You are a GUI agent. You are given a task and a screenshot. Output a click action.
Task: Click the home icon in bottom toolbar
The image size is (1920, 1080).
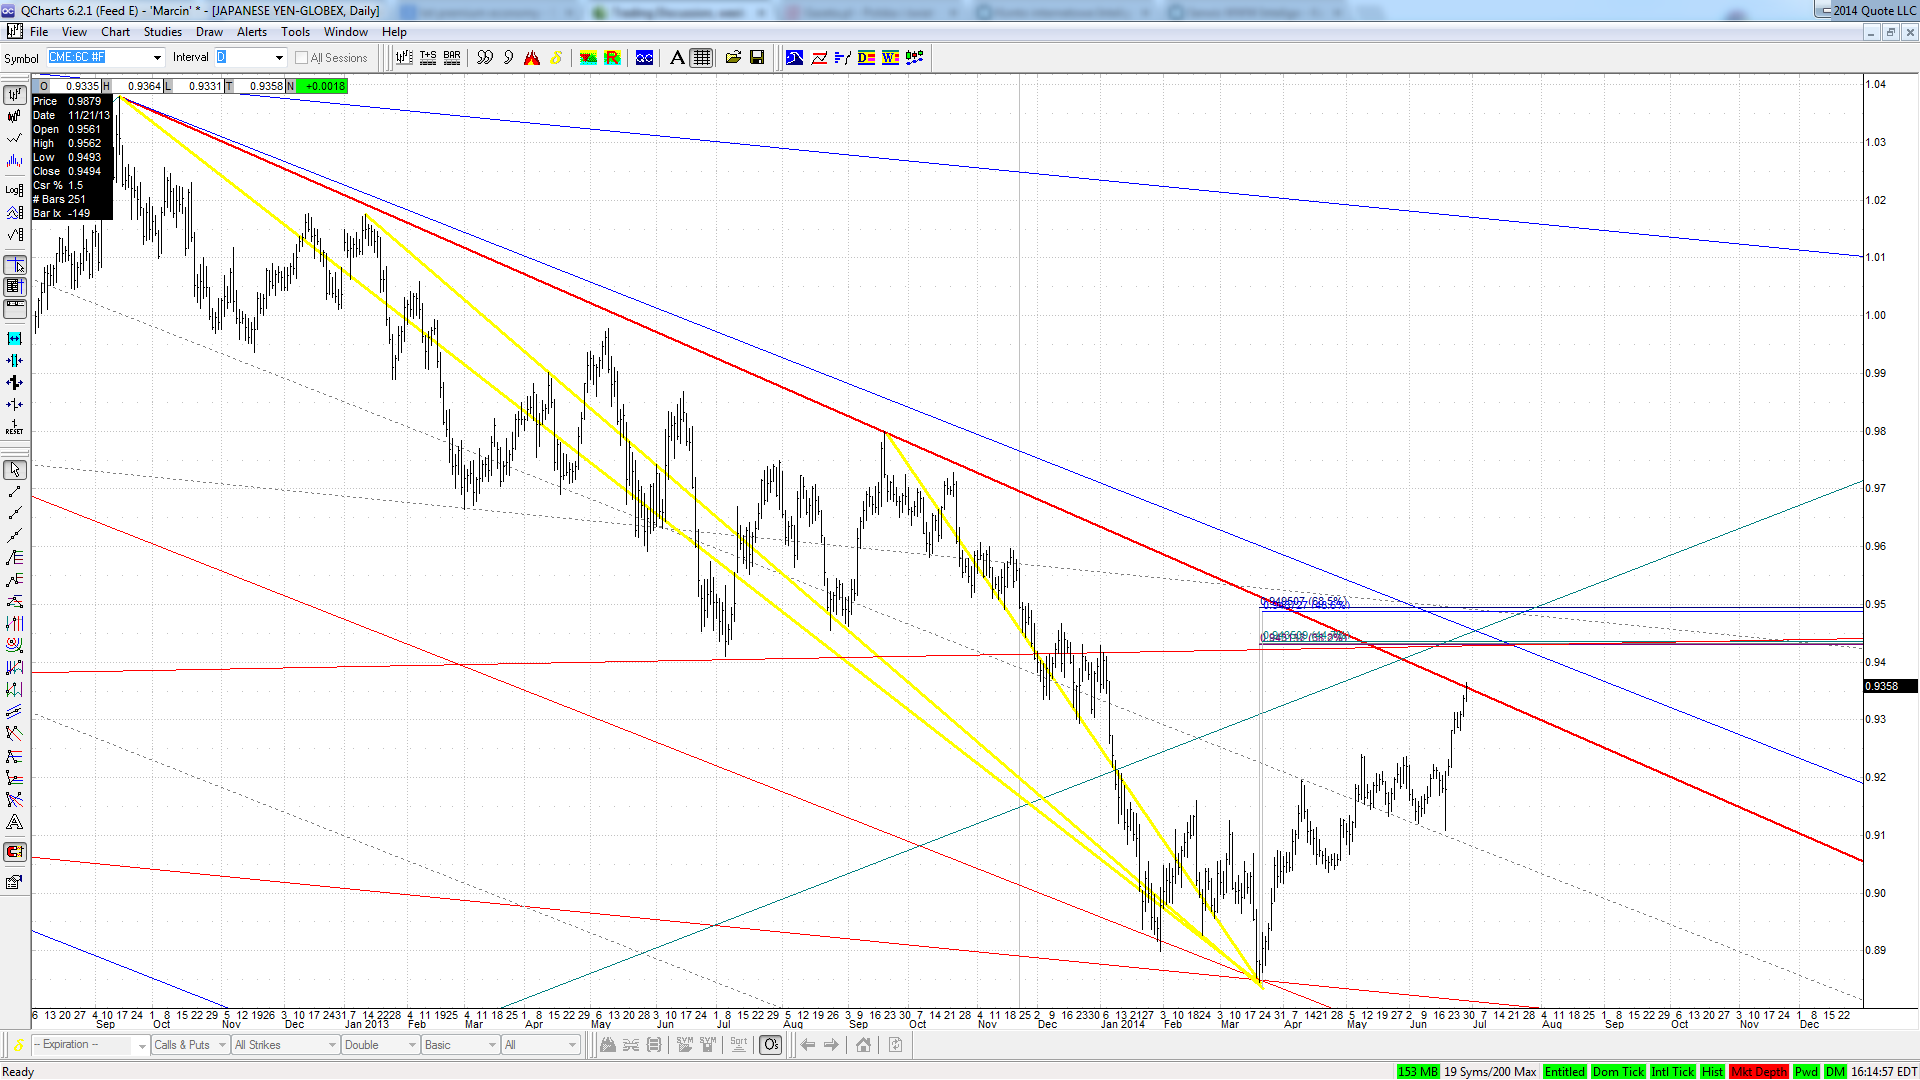tap(863, 1045)
